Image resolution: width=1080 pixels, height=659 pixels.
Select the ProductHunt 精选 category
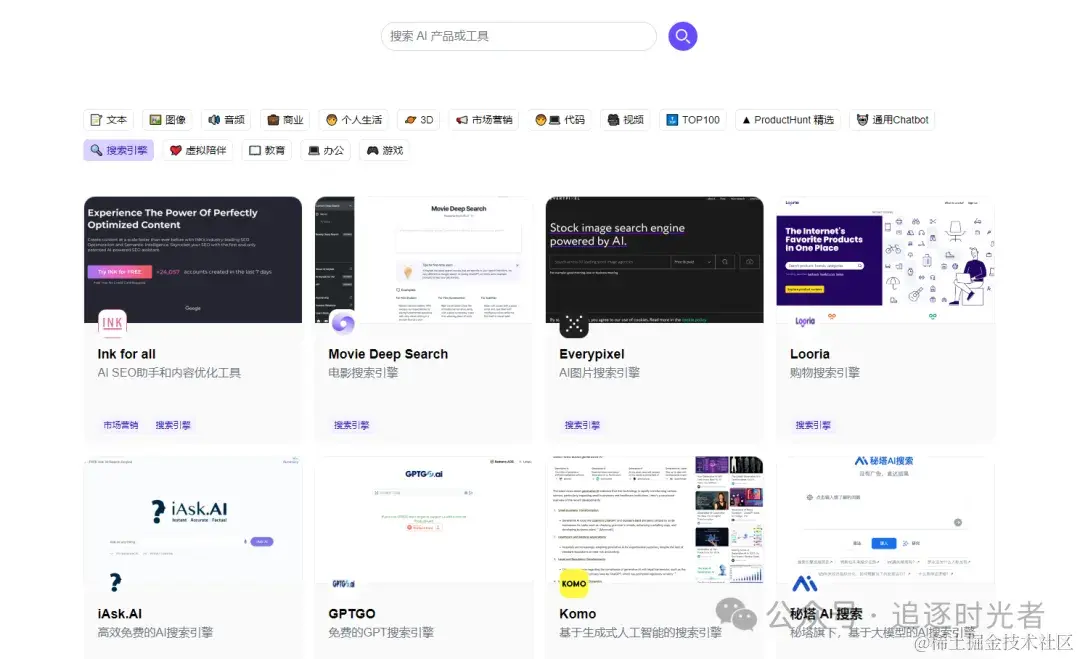pos(787,119)
